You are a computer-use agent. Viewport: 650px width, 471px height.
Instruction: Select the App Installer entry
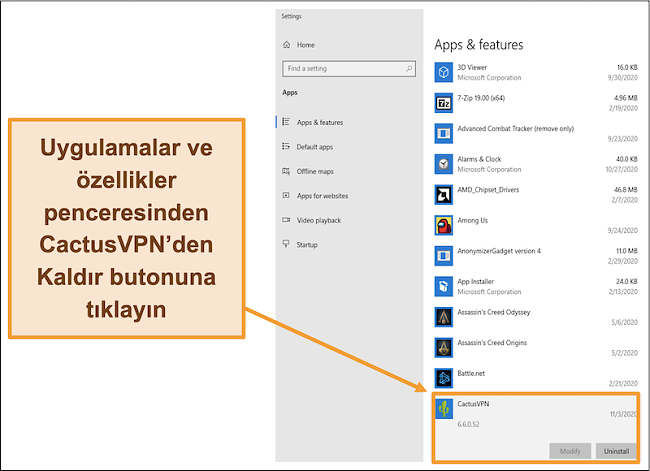tap(475, 282)
